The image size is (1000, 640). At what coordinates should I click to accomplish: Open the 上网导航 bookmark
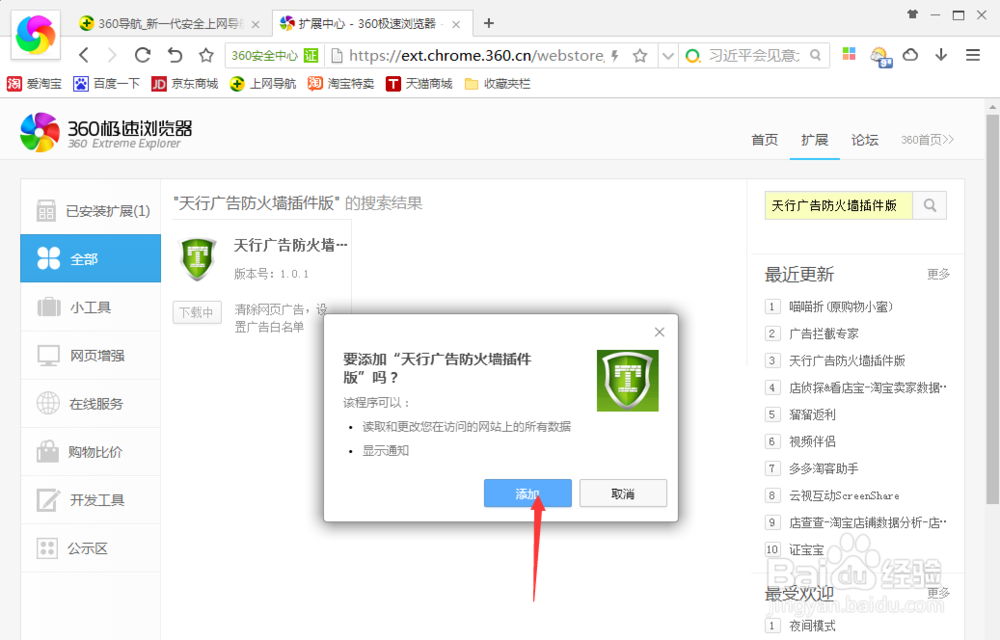point(263,84)
